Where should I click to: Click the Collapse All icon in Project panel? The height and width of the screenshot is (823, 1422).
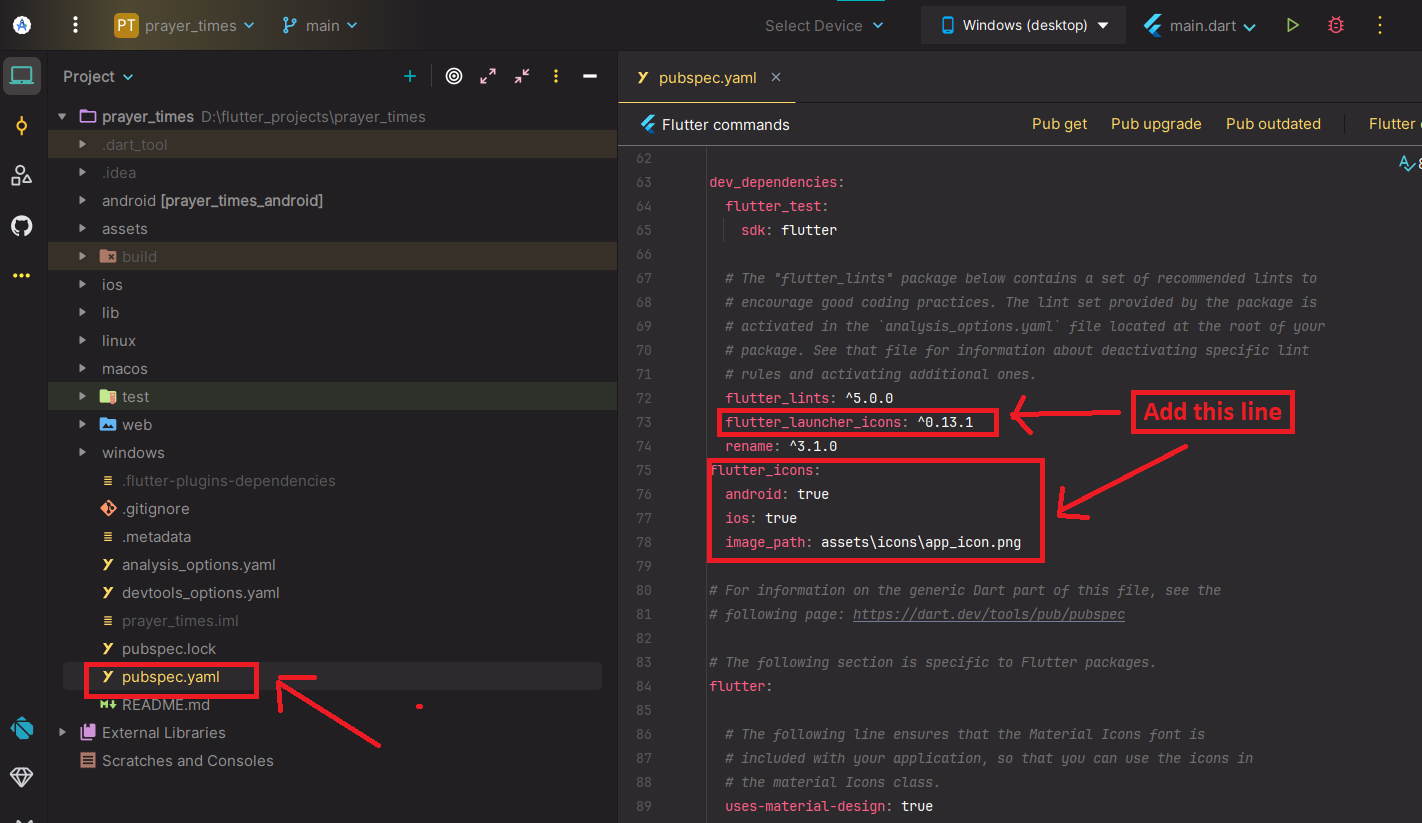[x=522, y=76]
